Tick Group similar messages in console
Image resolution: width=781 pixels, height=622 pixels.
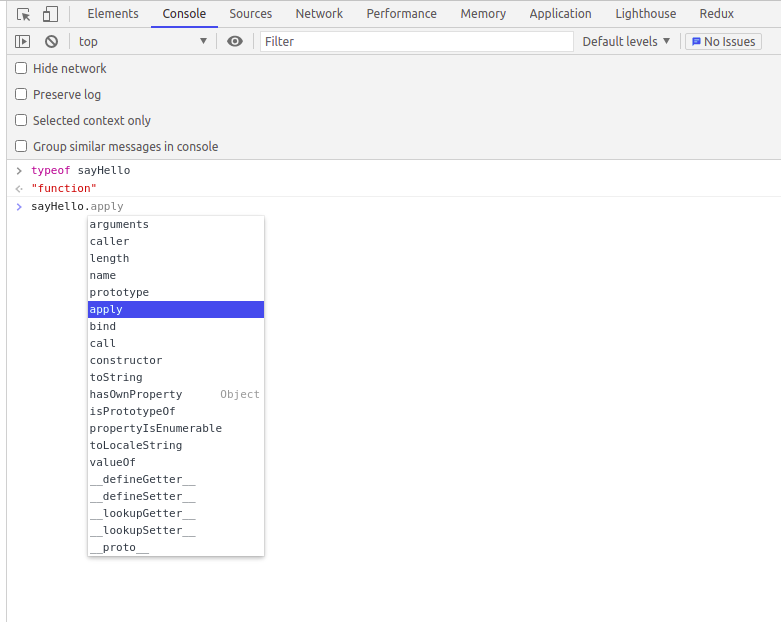(x=21, y=146)
